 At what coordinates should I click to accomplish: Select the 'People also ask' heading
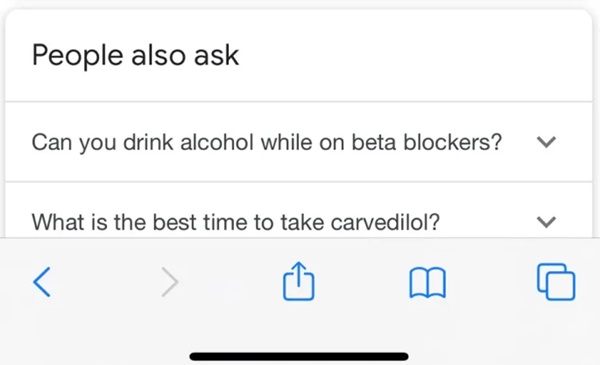135,55
